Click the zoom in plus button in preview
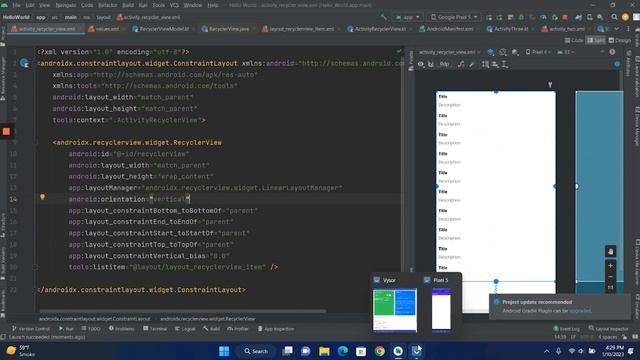 tap(610, 266)
